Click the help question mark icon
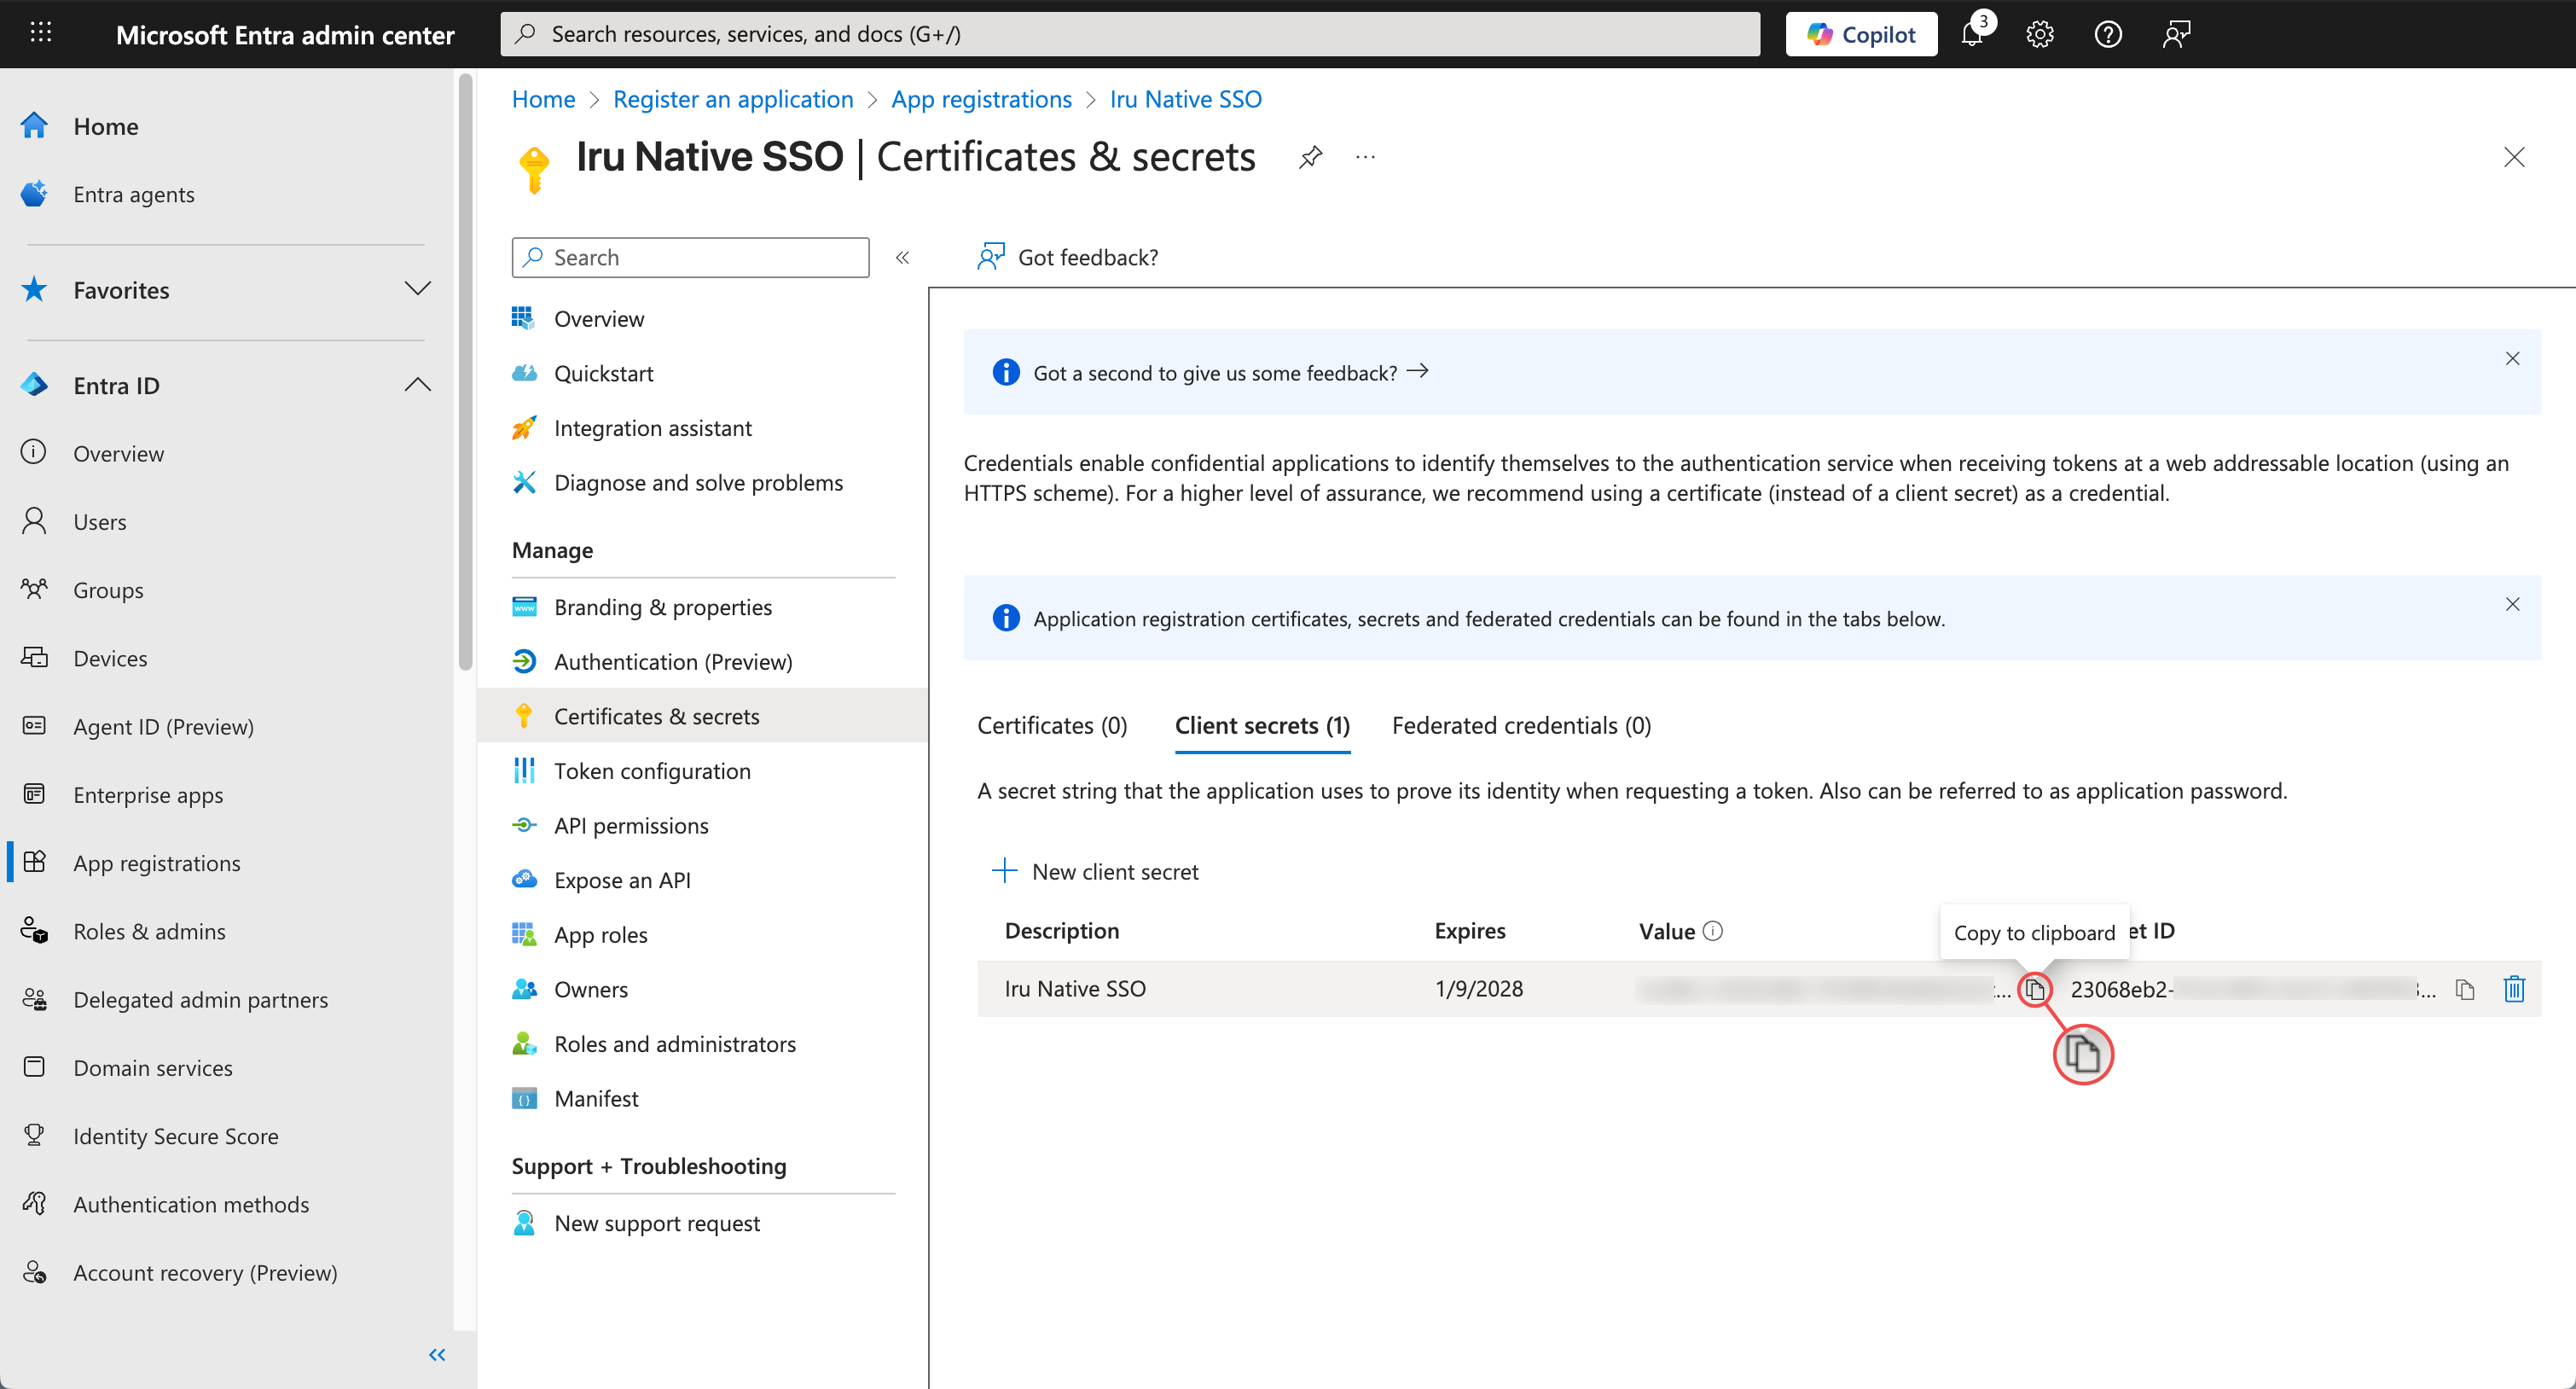 [2107, 34]
